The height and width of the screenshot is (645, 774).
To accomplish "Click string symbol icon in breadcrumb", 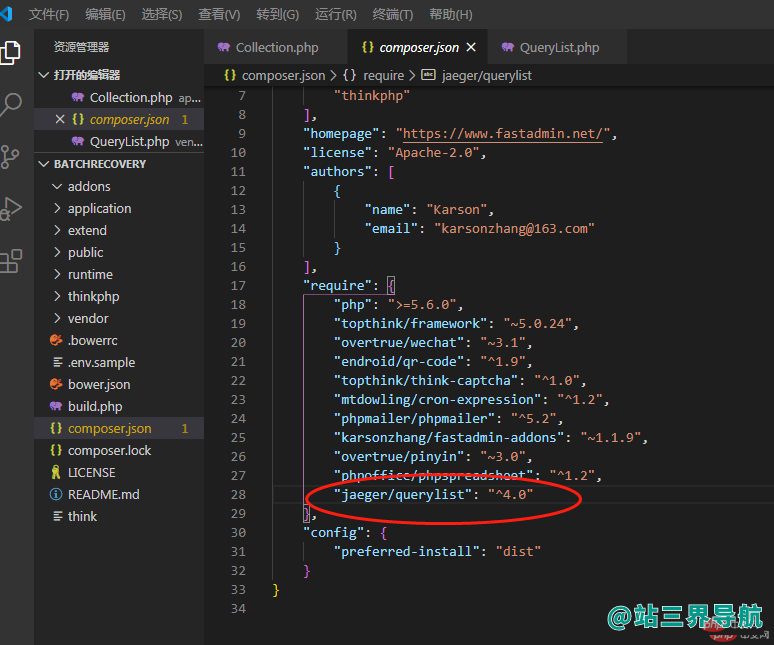I will coord(428,75).
